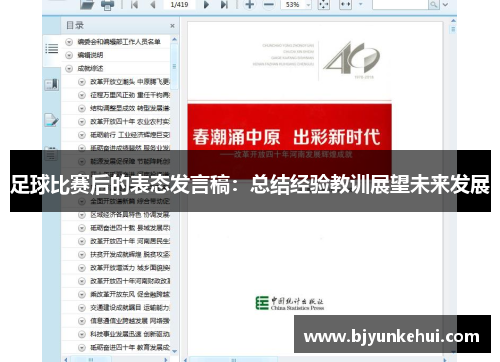Open 改革开放立潮头 中原腾飞 chapter
This screenshot has width=500, height=362.
pyautogui.click(x=130, y=82)
